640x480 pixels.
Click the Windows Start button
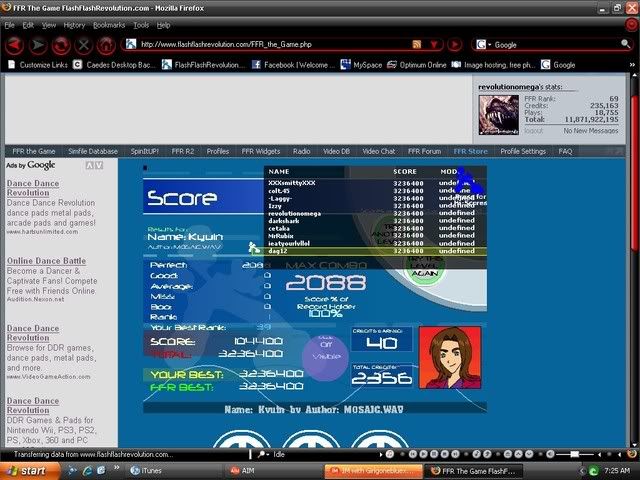pyautogui.click(x=28, y=469)
